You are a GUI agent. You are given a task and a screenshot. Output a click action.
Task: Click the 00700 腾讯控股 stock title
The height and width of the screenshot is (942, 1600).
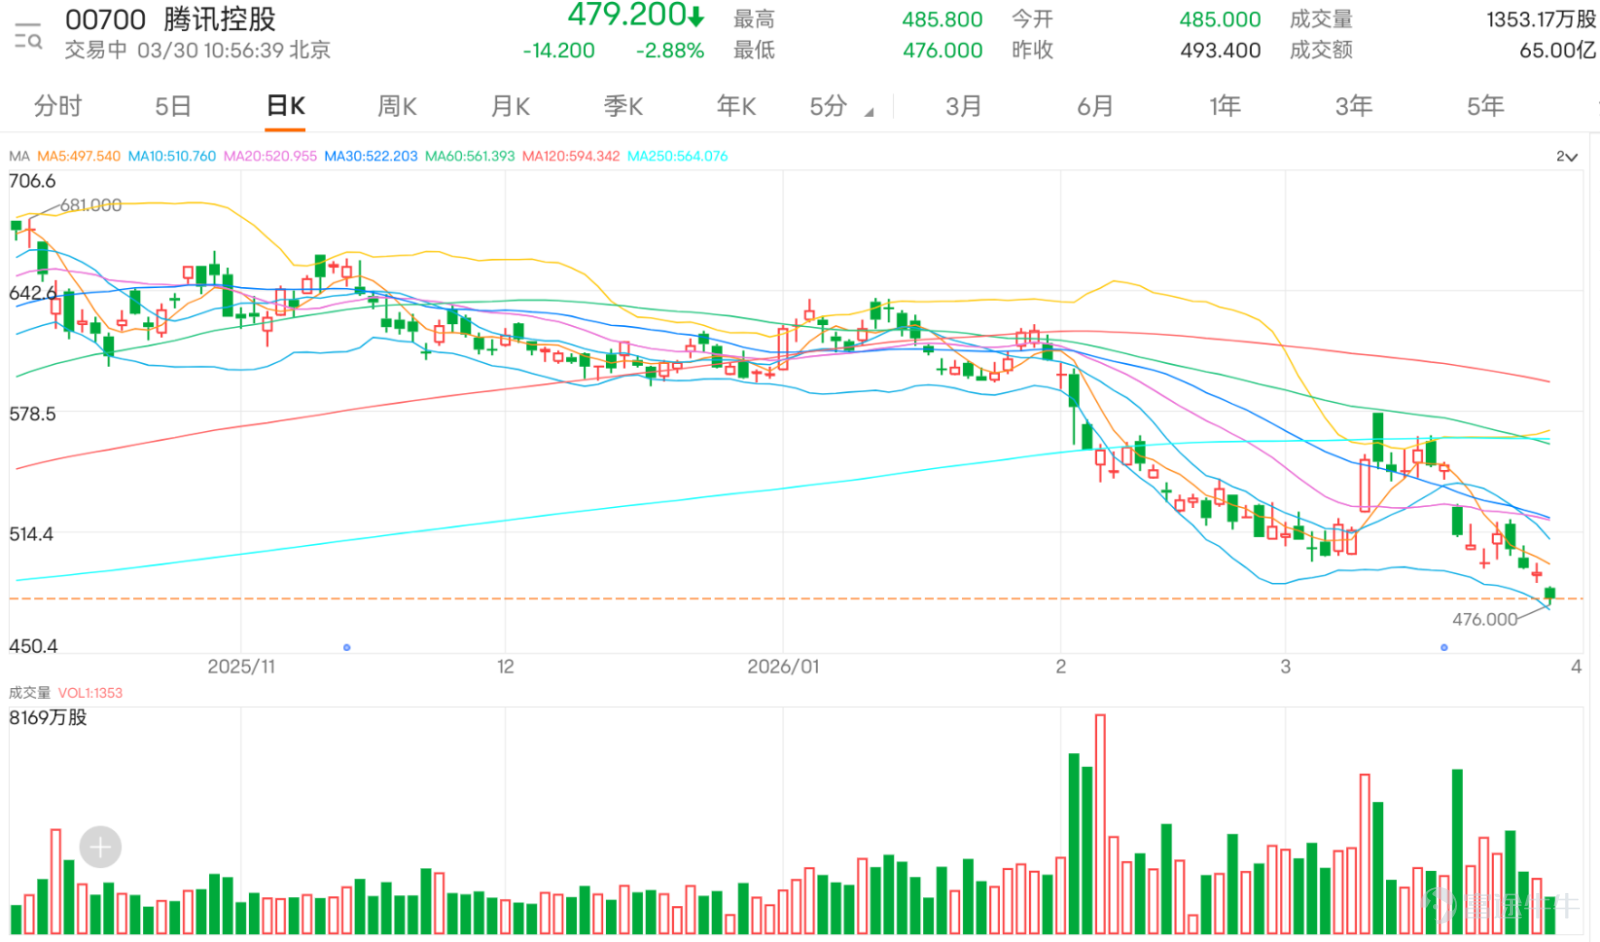pyautogui.click(x=170, y=19)
